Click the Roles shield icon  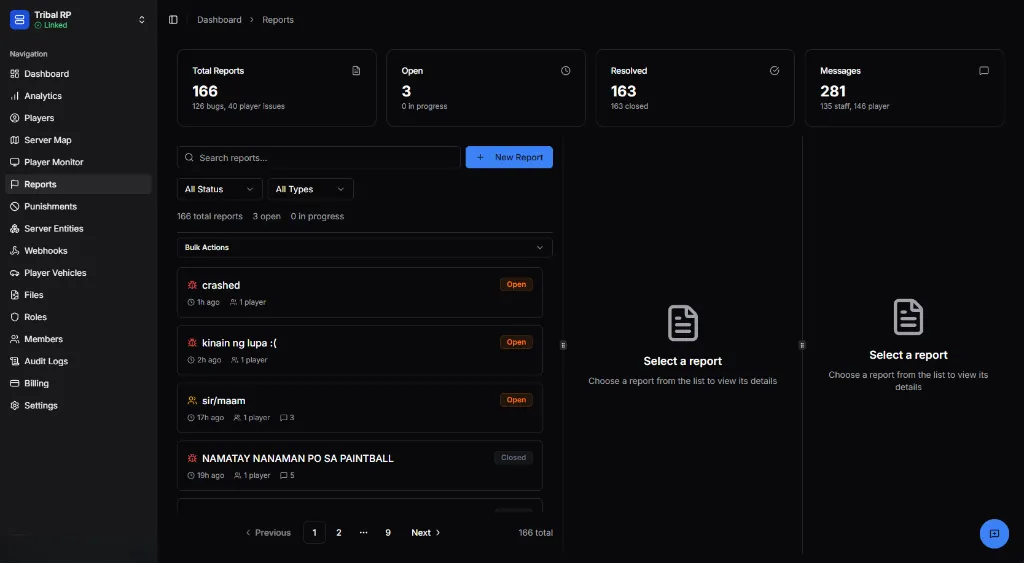[14, 317]
